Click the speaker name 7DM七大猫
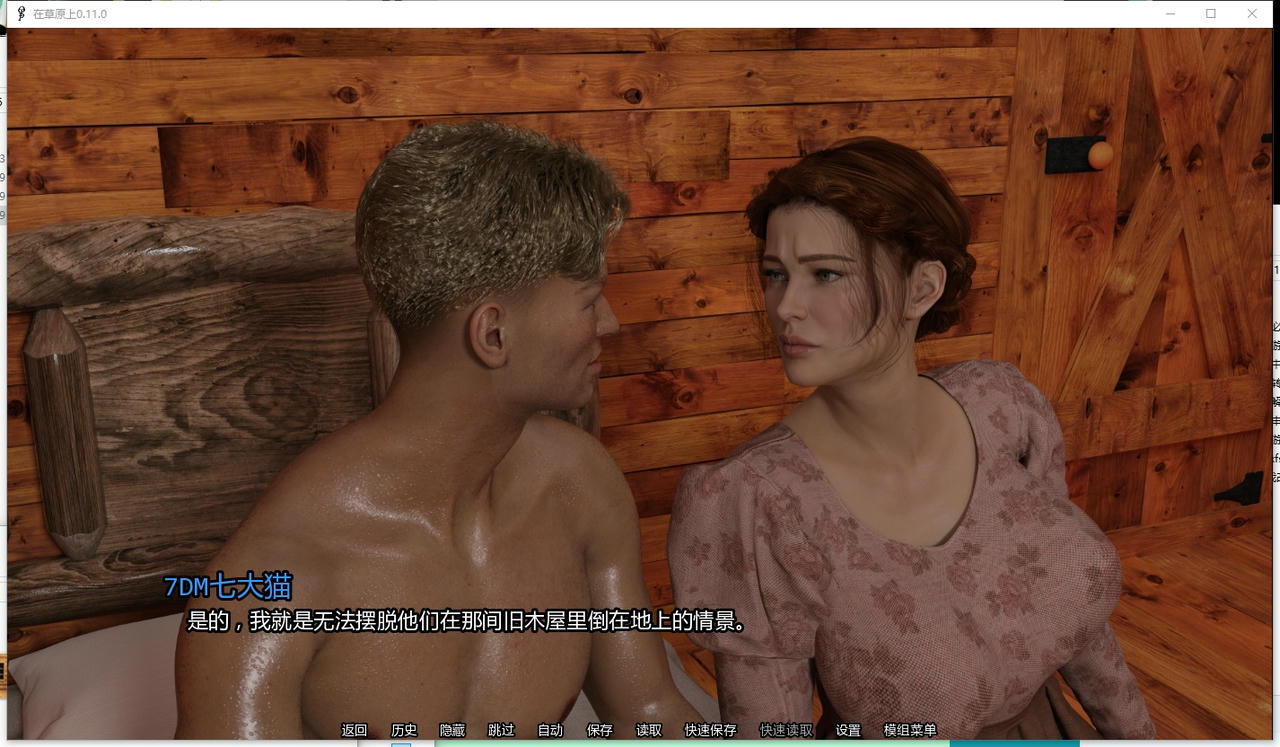This screenshot has height=747, width=1280. coord(228,588)
